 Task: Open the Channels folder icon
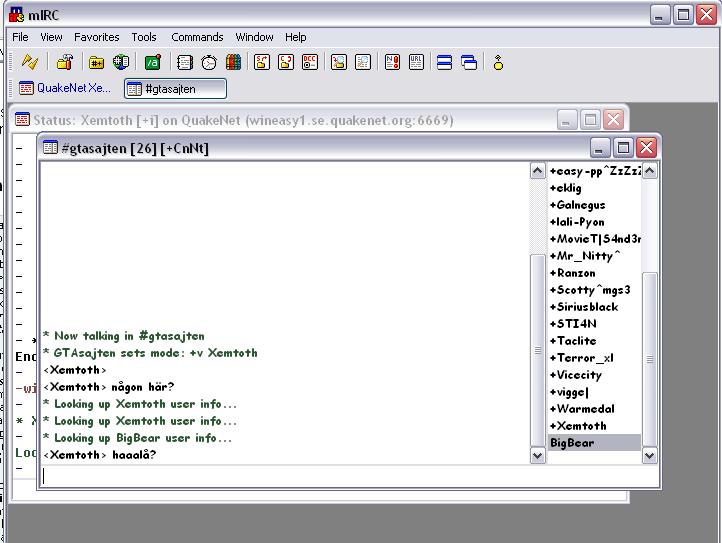coord(96,62)
